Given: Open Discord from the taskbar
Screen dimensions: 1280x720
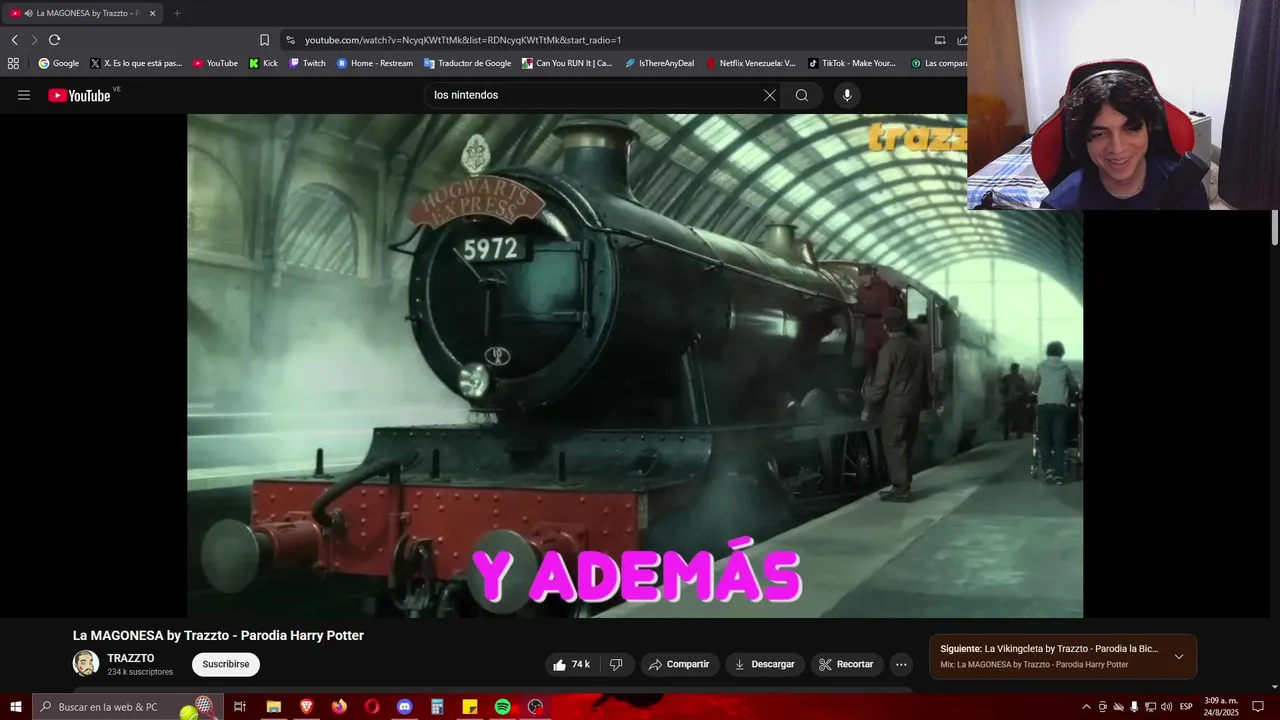Looking at the screenshot, I should [x=404, y=707].
